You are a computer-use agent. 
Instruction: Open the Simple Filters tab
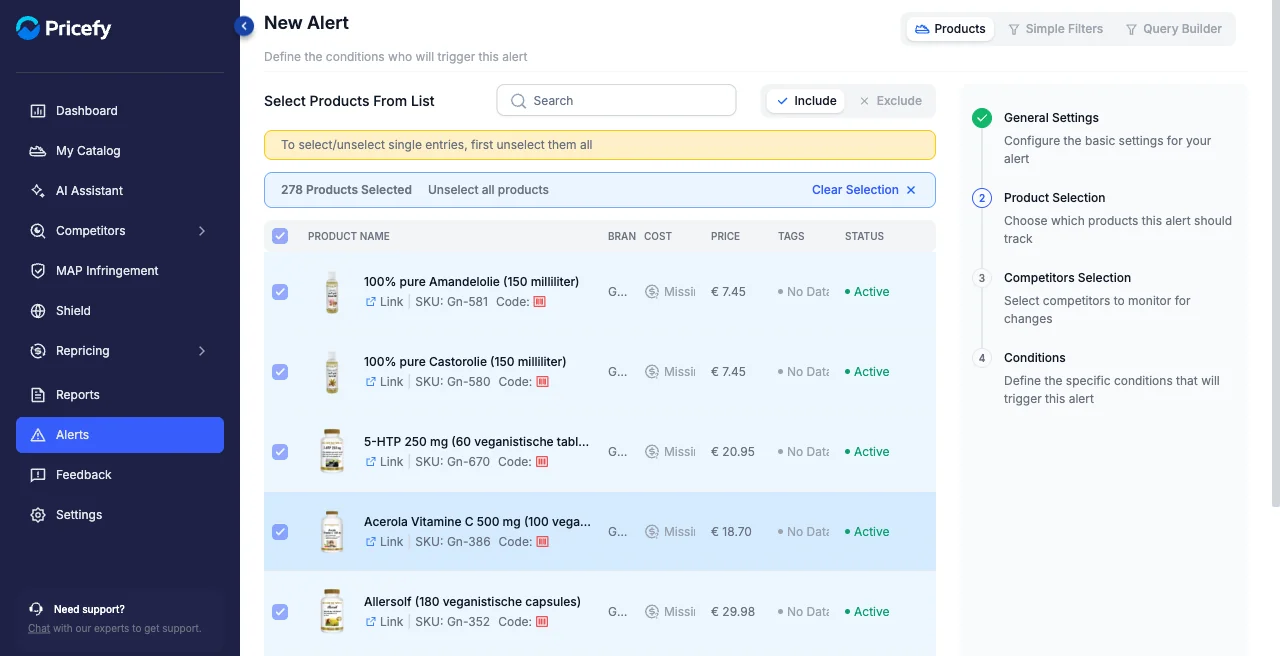click(x=1055, y=29)
